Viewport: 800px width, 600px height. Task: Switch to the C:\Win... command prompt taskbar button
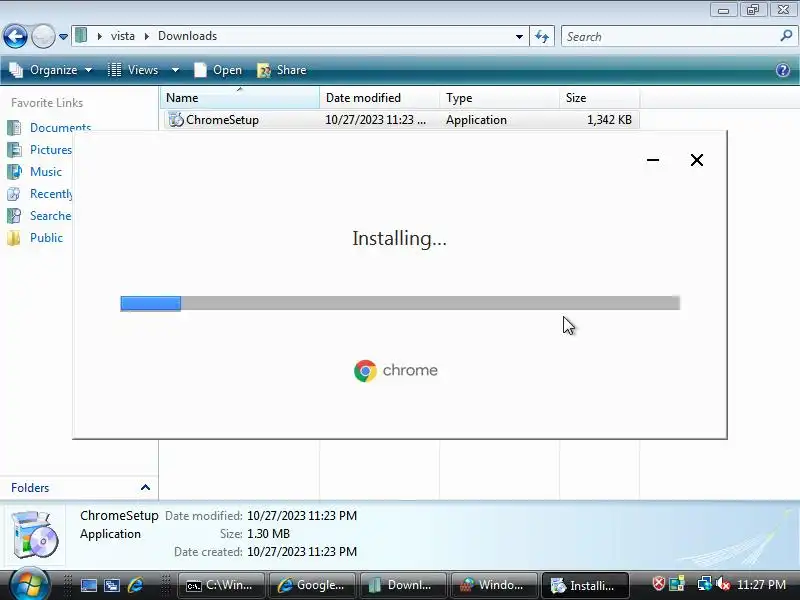(220, 585)
